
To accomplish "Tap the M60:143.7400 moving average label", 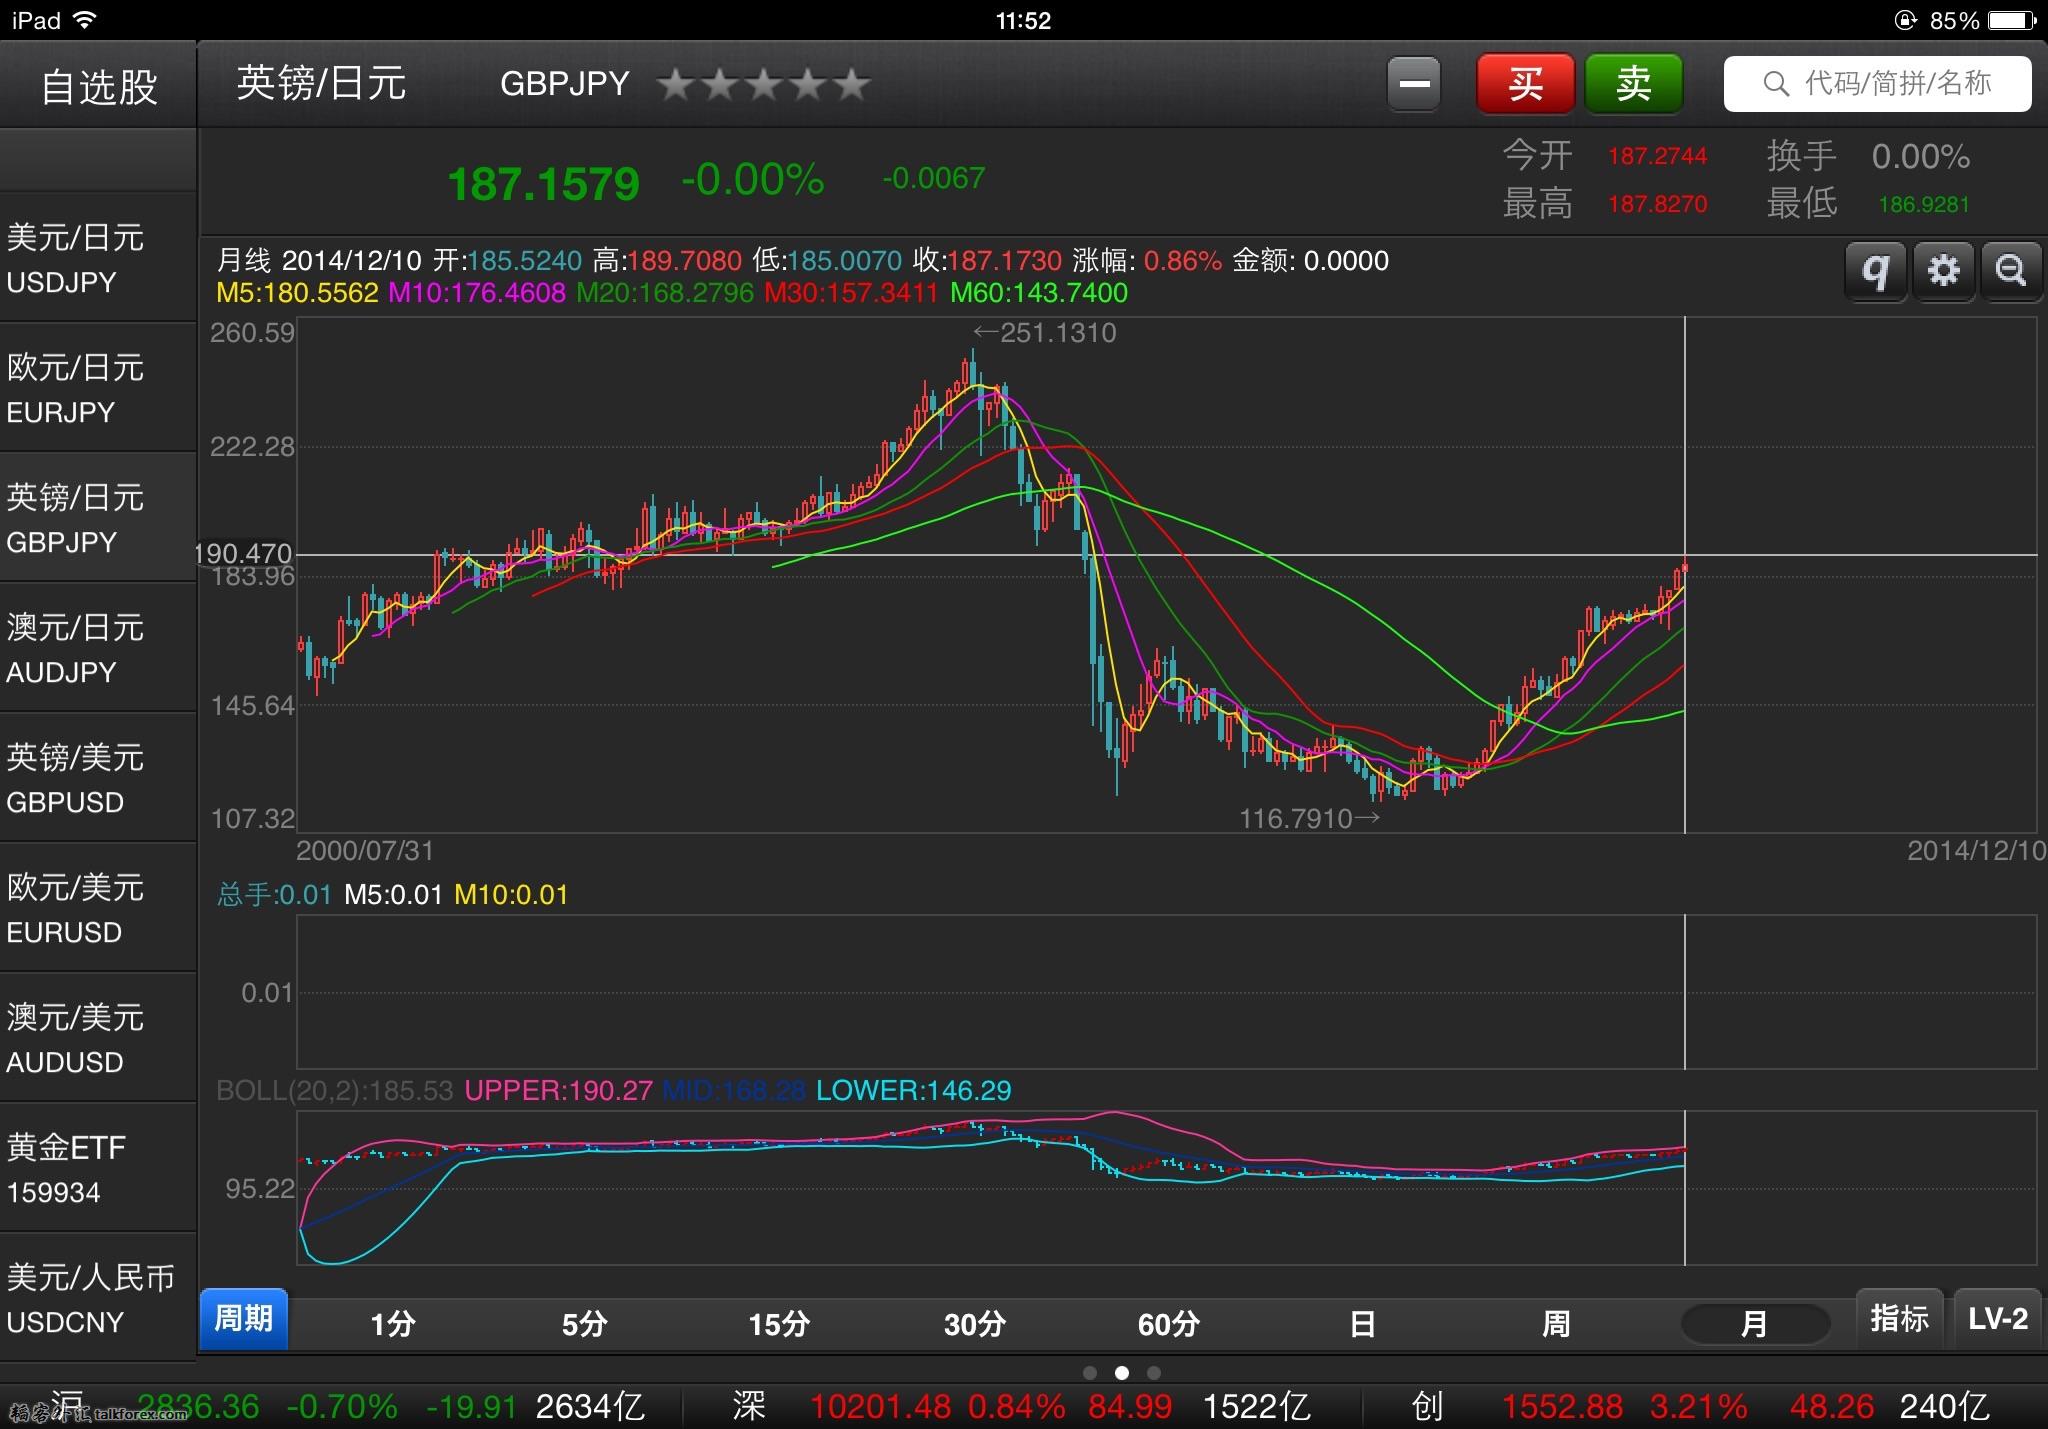I will click(x=1039, y=293).
